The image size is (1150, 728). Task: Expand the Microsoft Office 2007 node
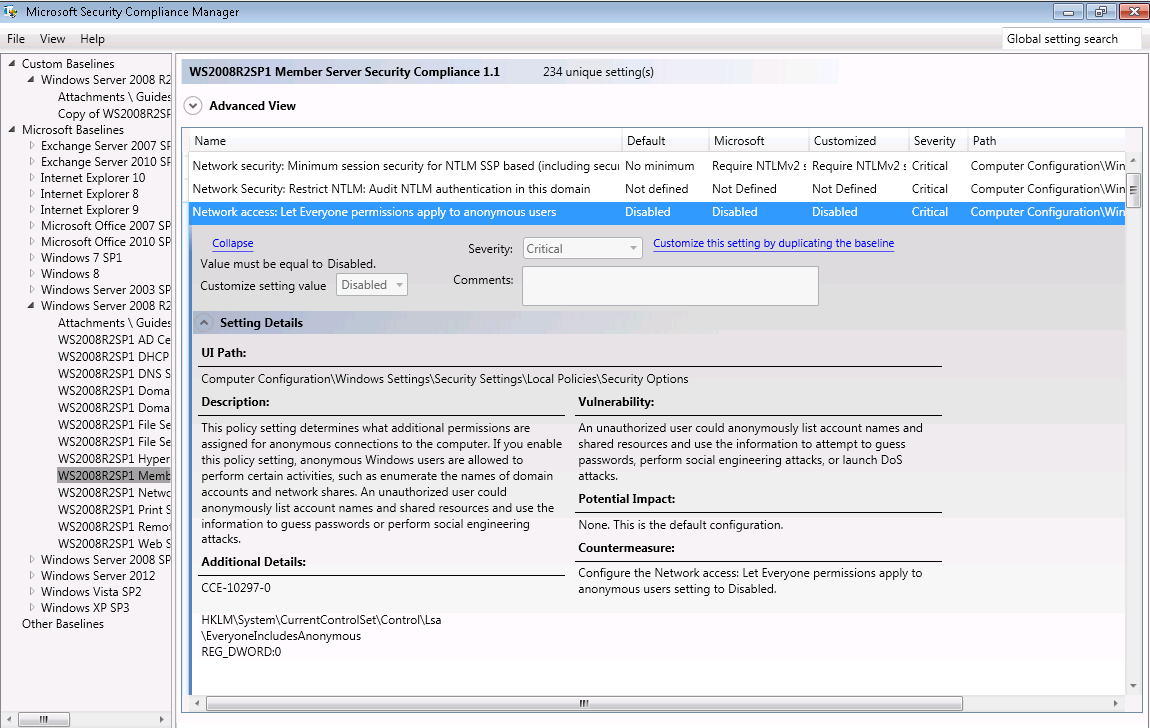click(x=32, y=225)
